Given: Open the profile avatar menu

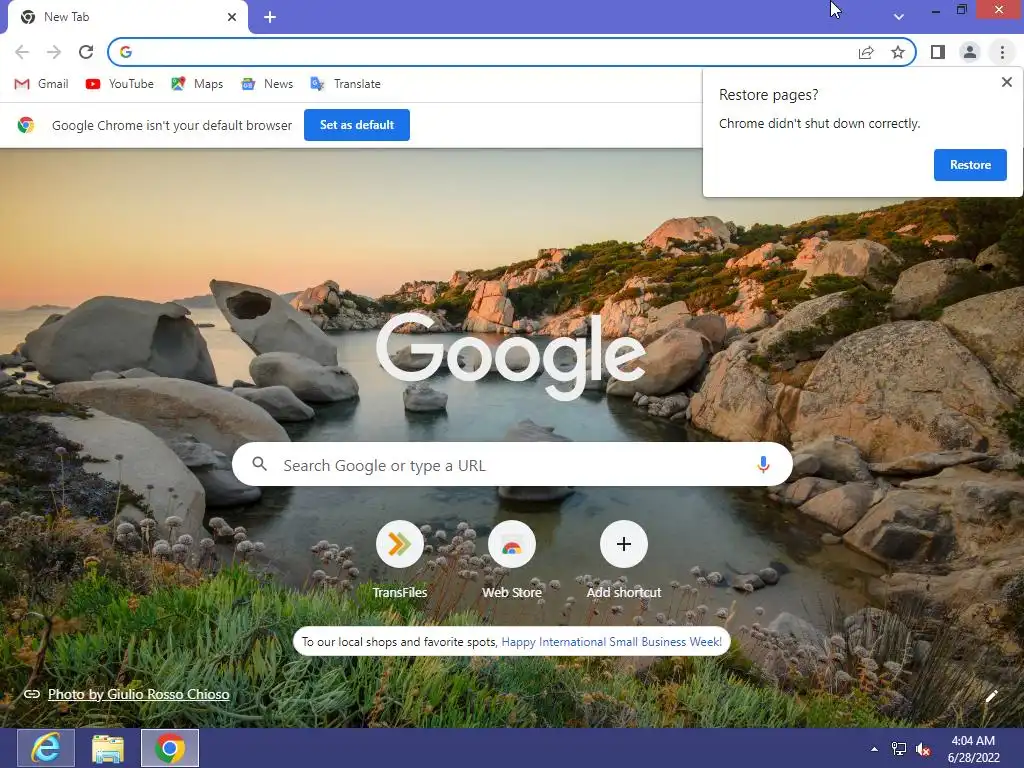Looking at the screenshot, I should tap(970, 52).
